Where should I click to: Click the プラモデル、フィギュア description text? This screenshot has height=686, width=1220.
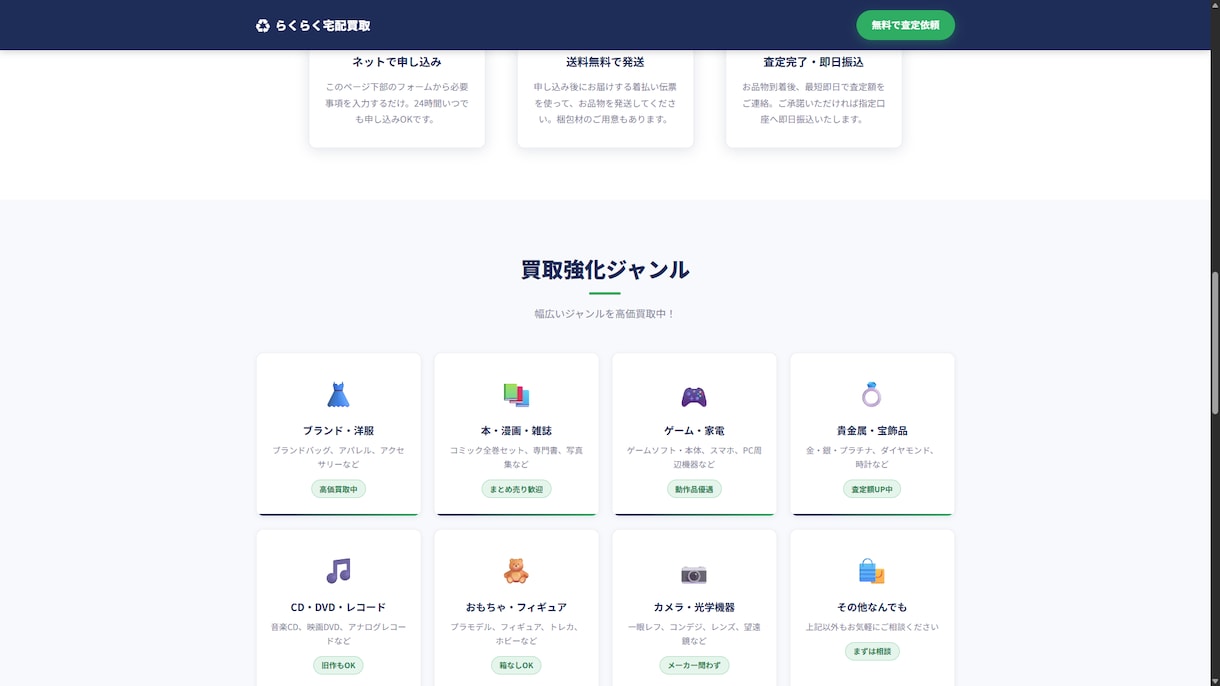point(516,634)
